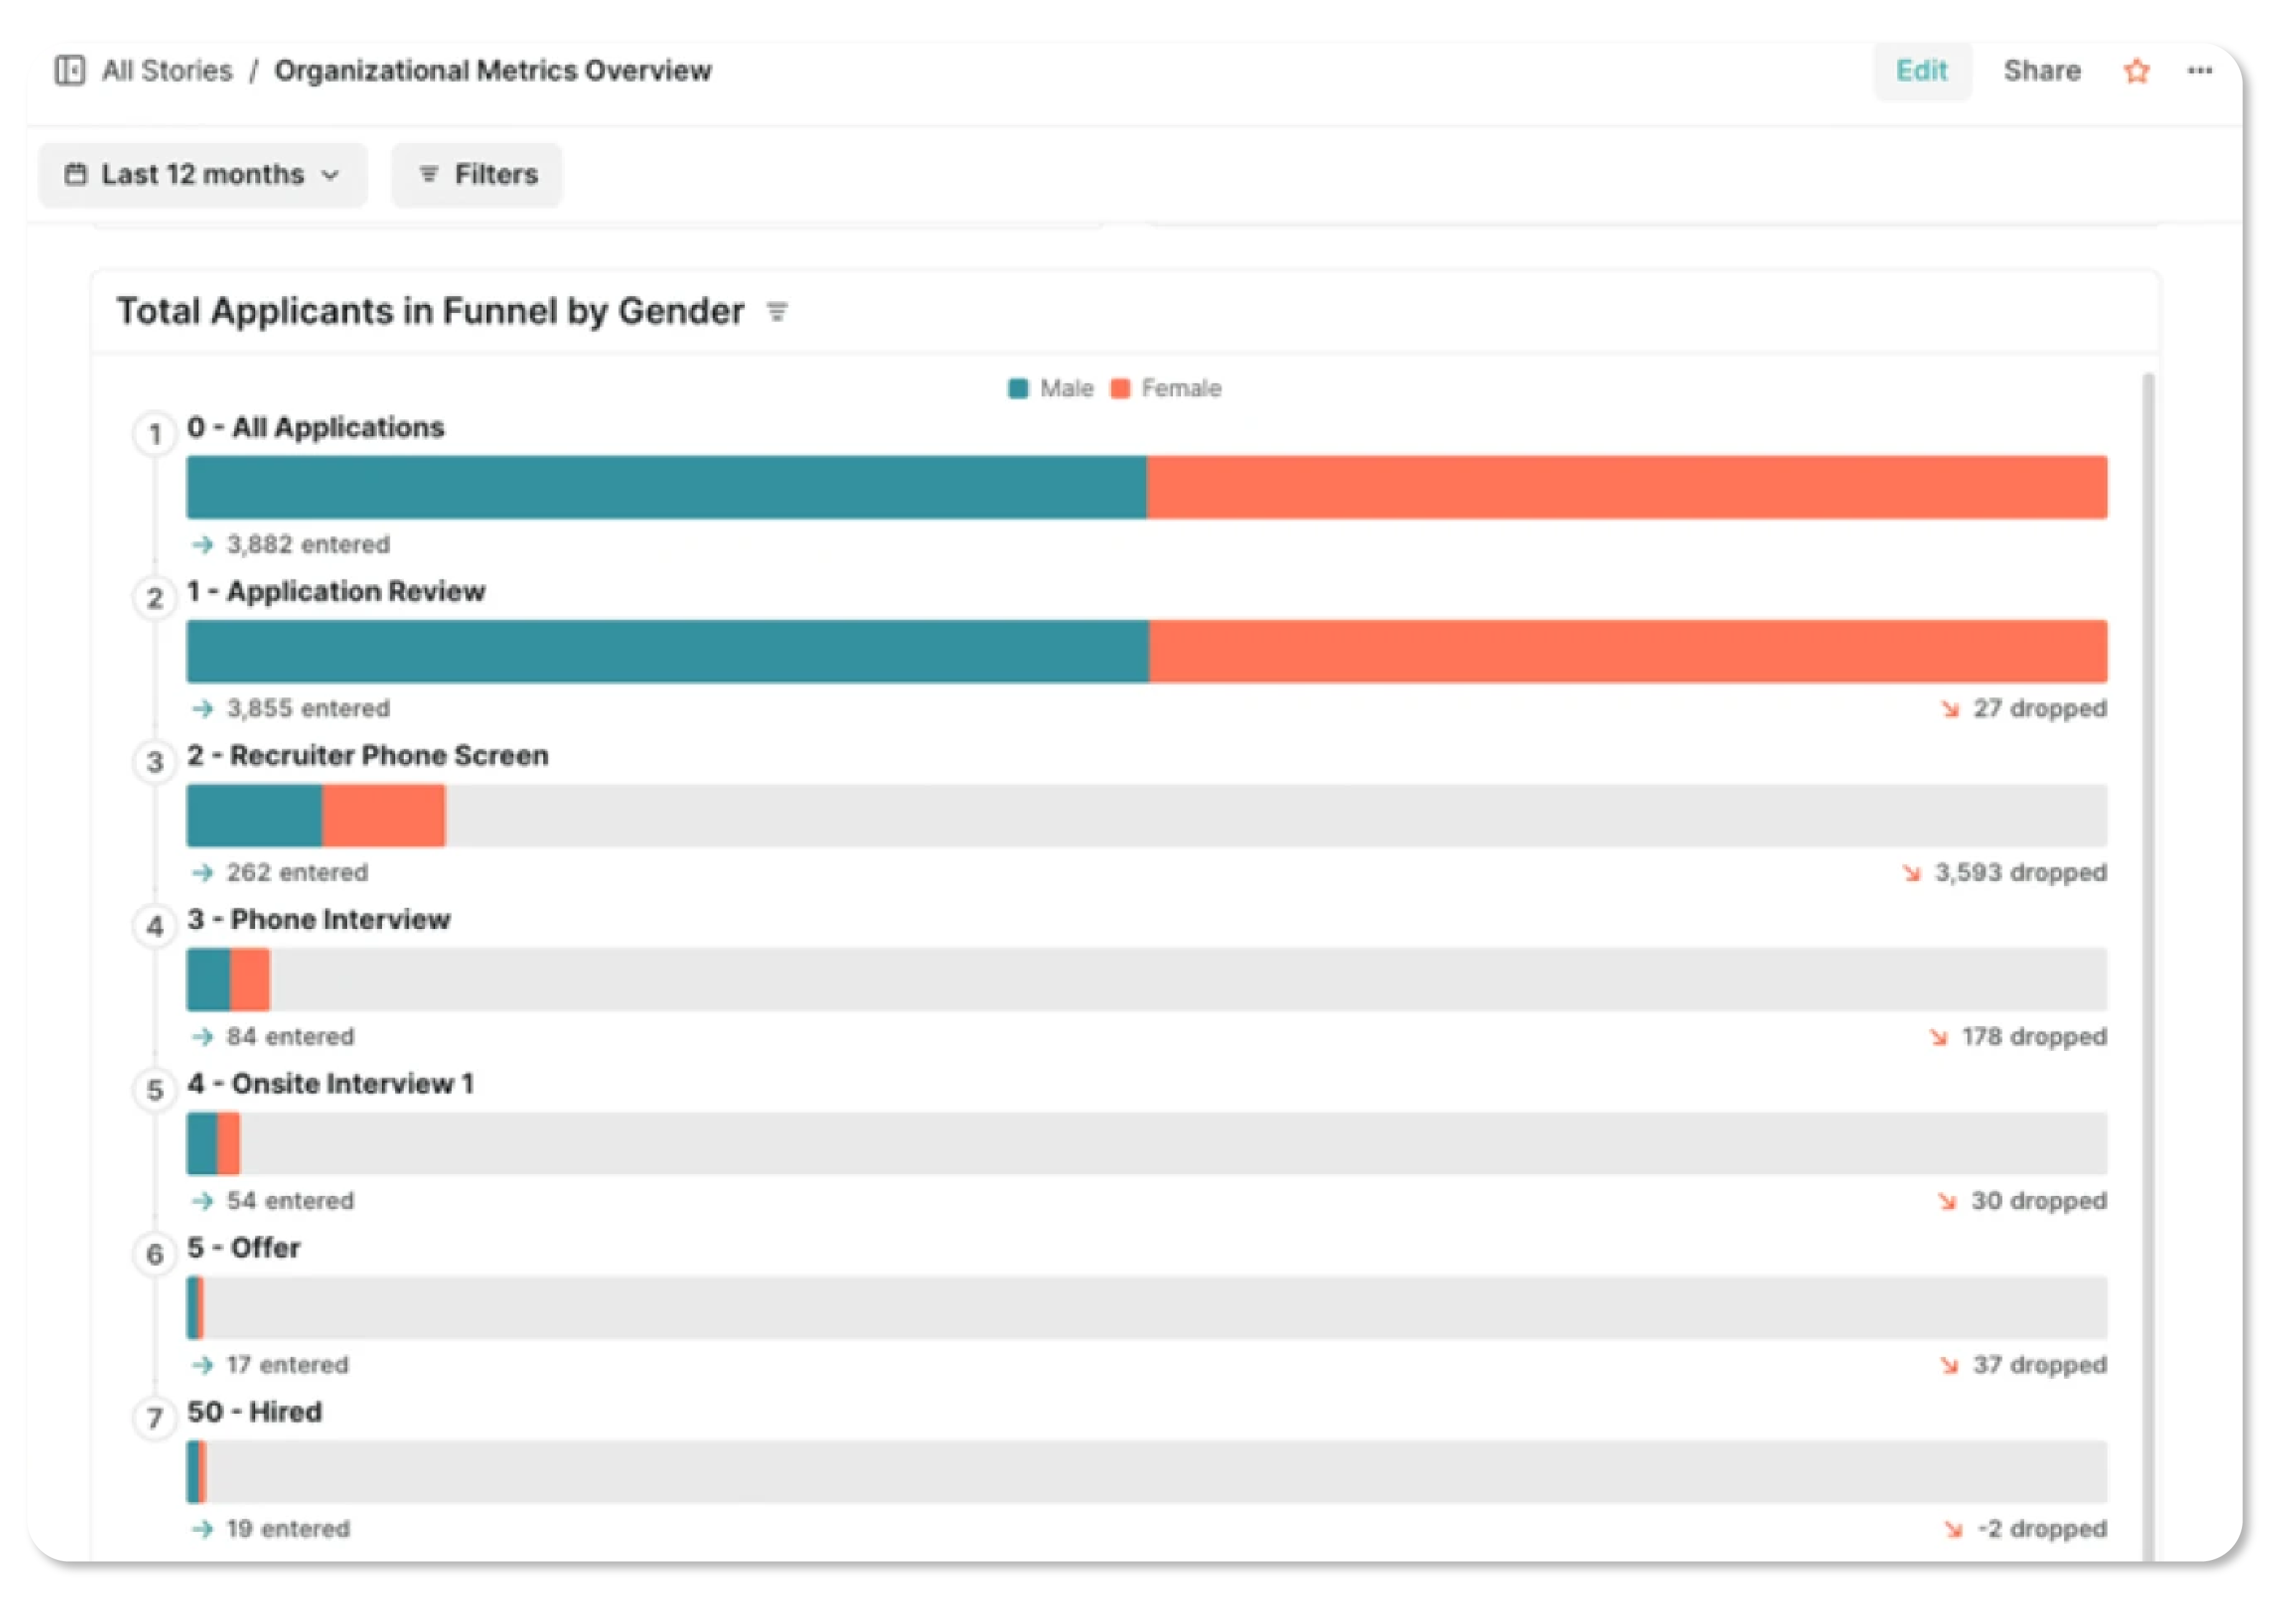Toggle the Male legend series
2278x1624 pixels.
pos(1066,389)
